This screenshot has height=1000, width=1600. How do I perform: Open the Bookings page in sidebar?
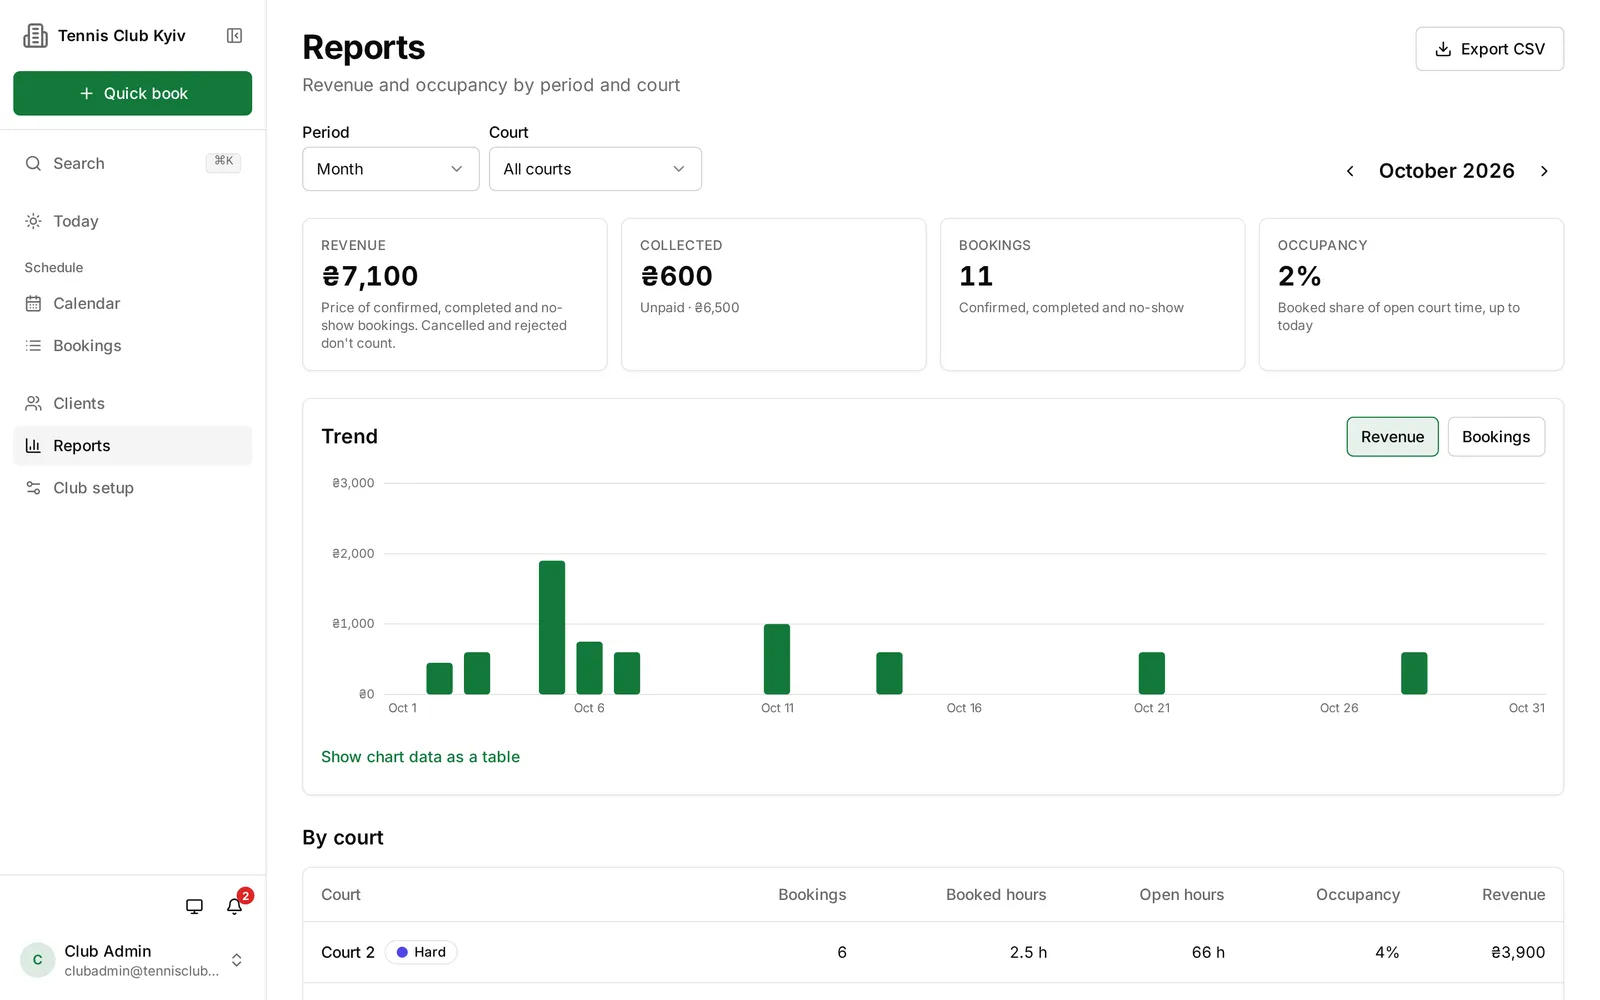coord(132,346)
